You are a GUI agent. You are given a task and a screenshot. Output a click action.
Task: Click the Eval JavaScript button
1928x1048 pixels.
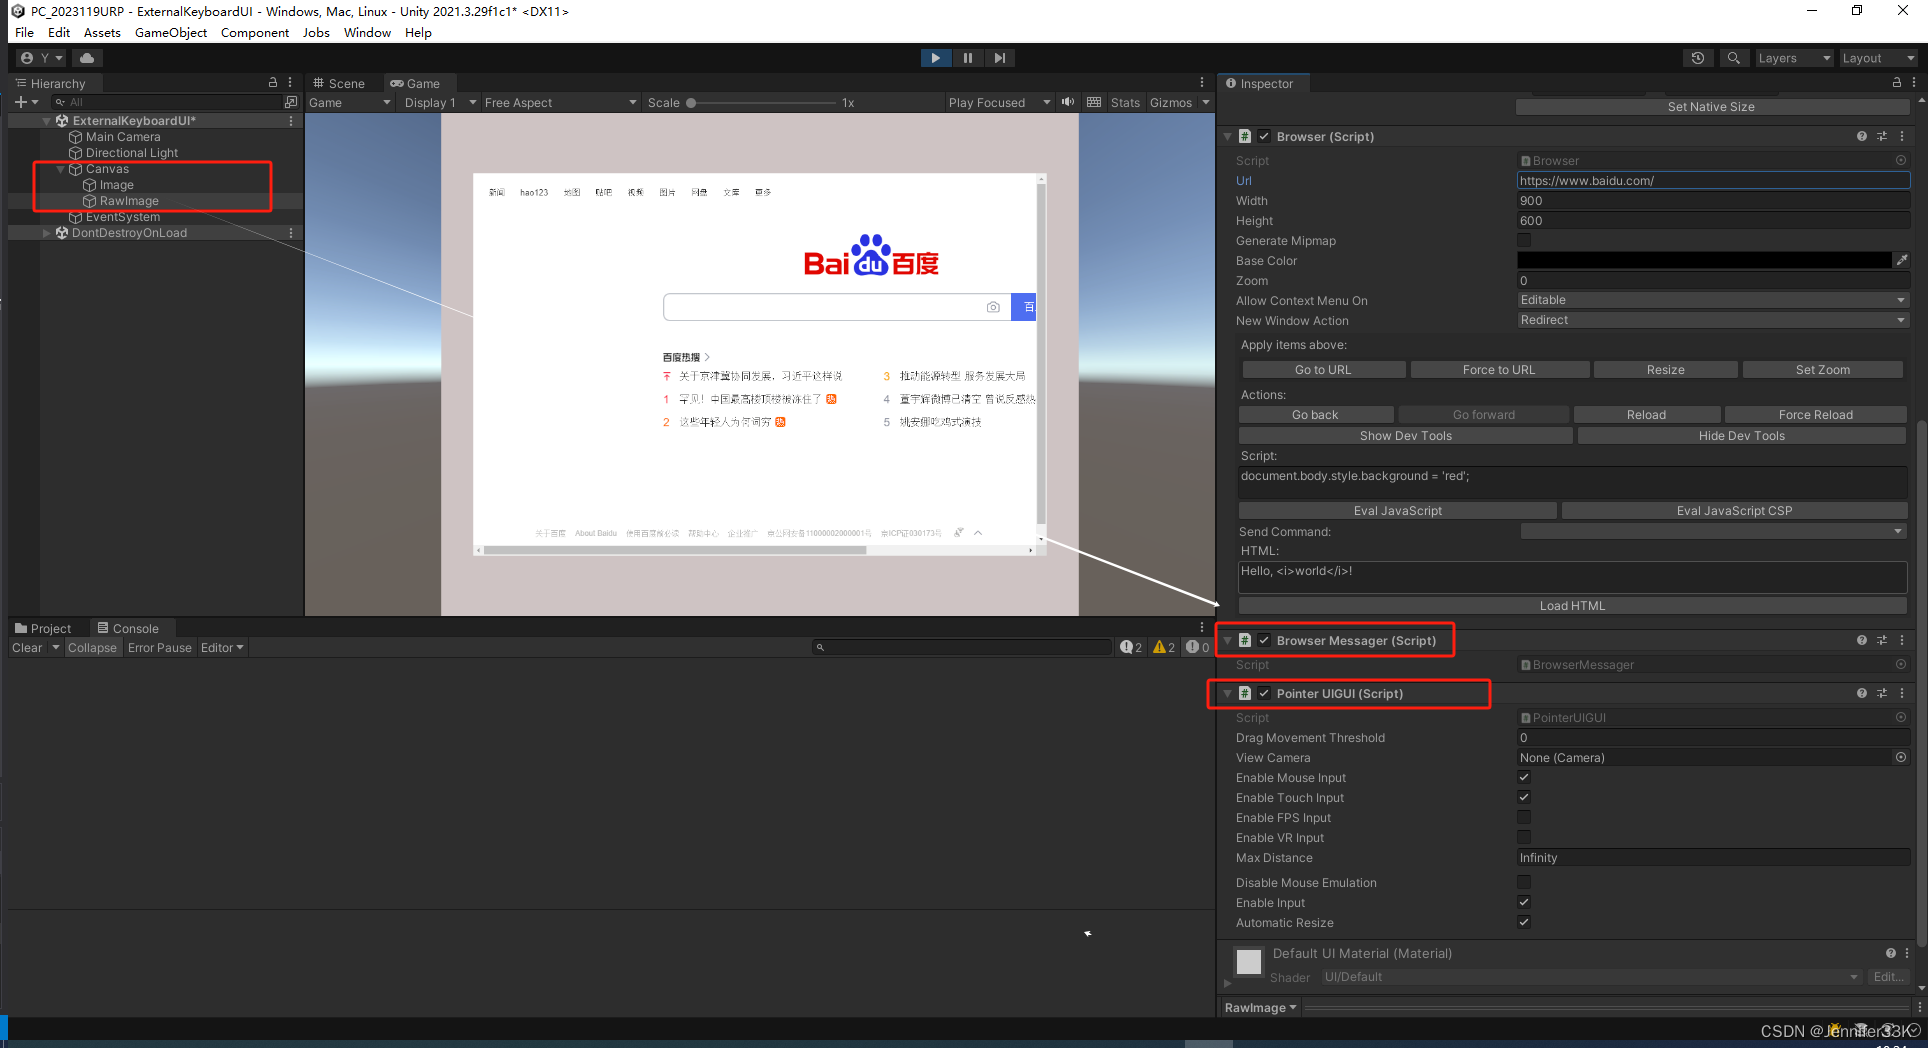1397,511
